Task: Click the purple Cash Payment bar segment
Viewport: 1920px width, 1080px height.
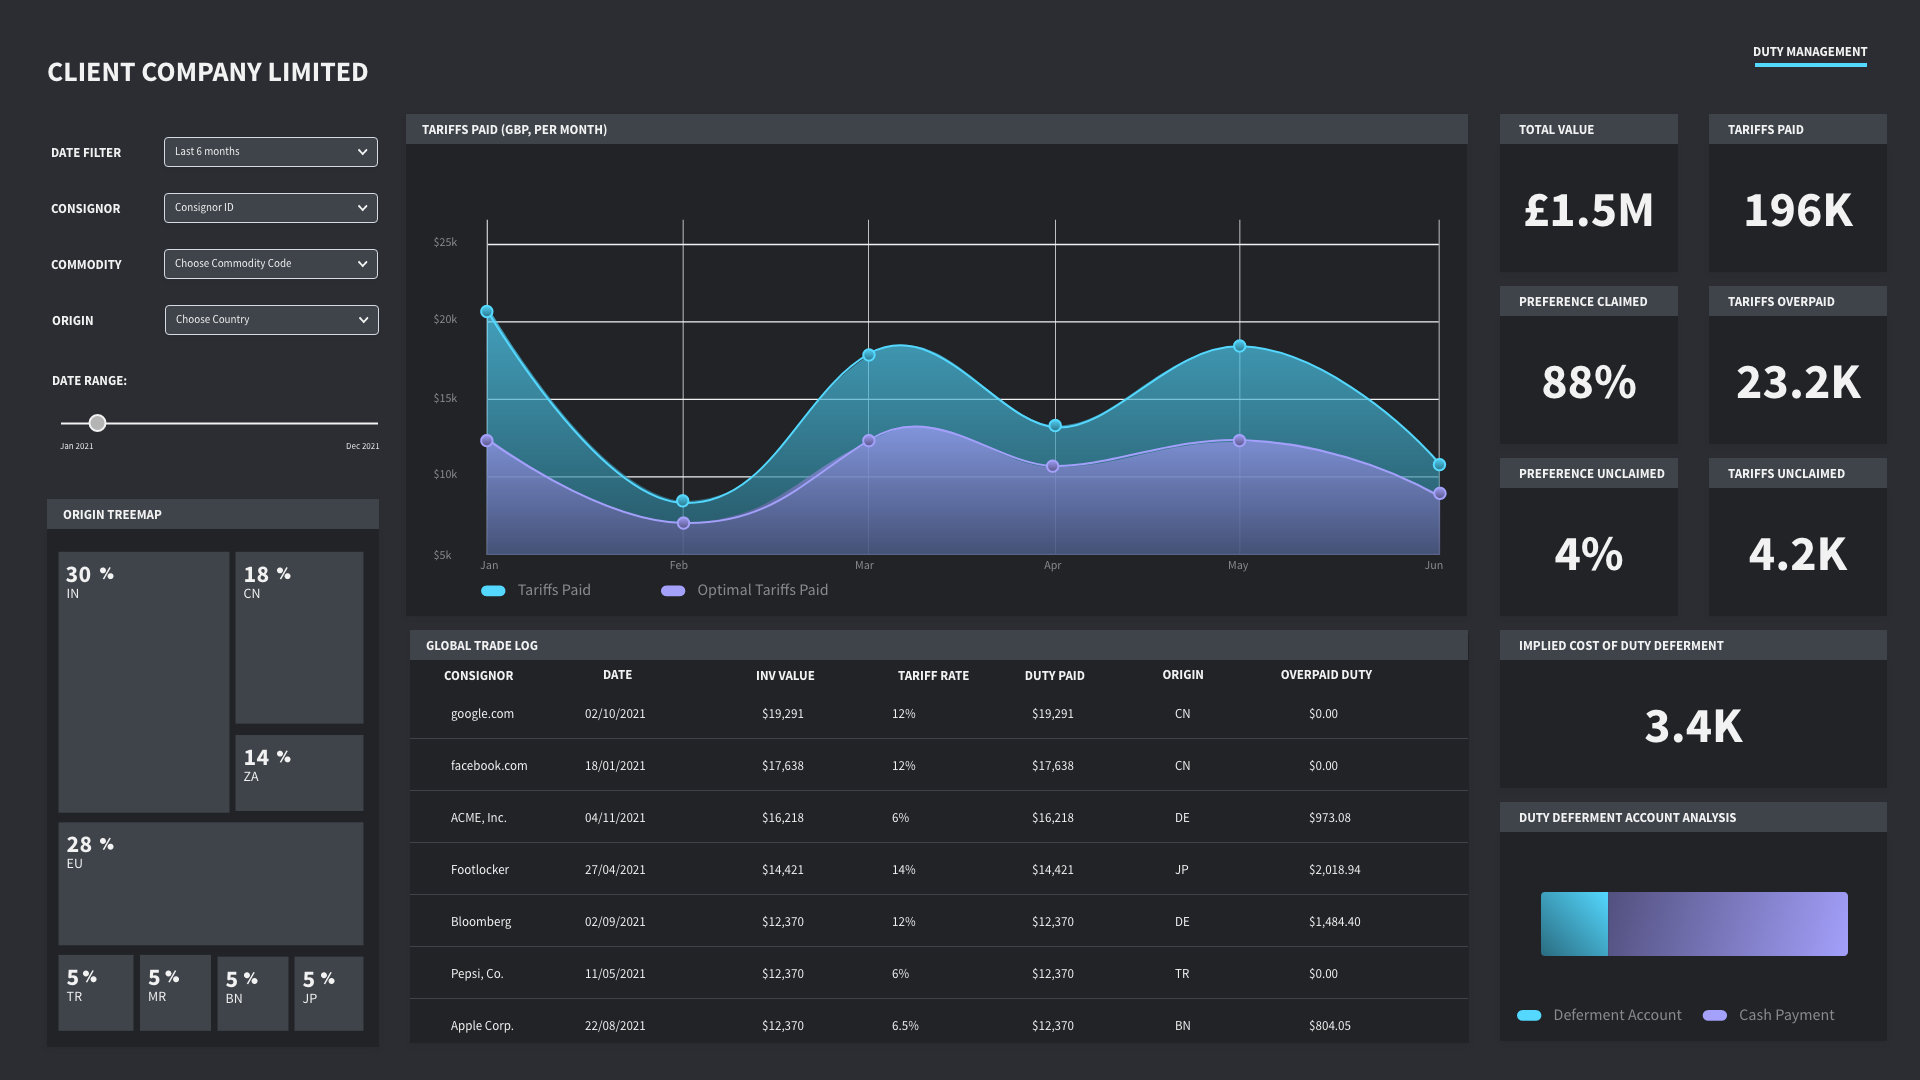Action: [x=1727, y=924]
